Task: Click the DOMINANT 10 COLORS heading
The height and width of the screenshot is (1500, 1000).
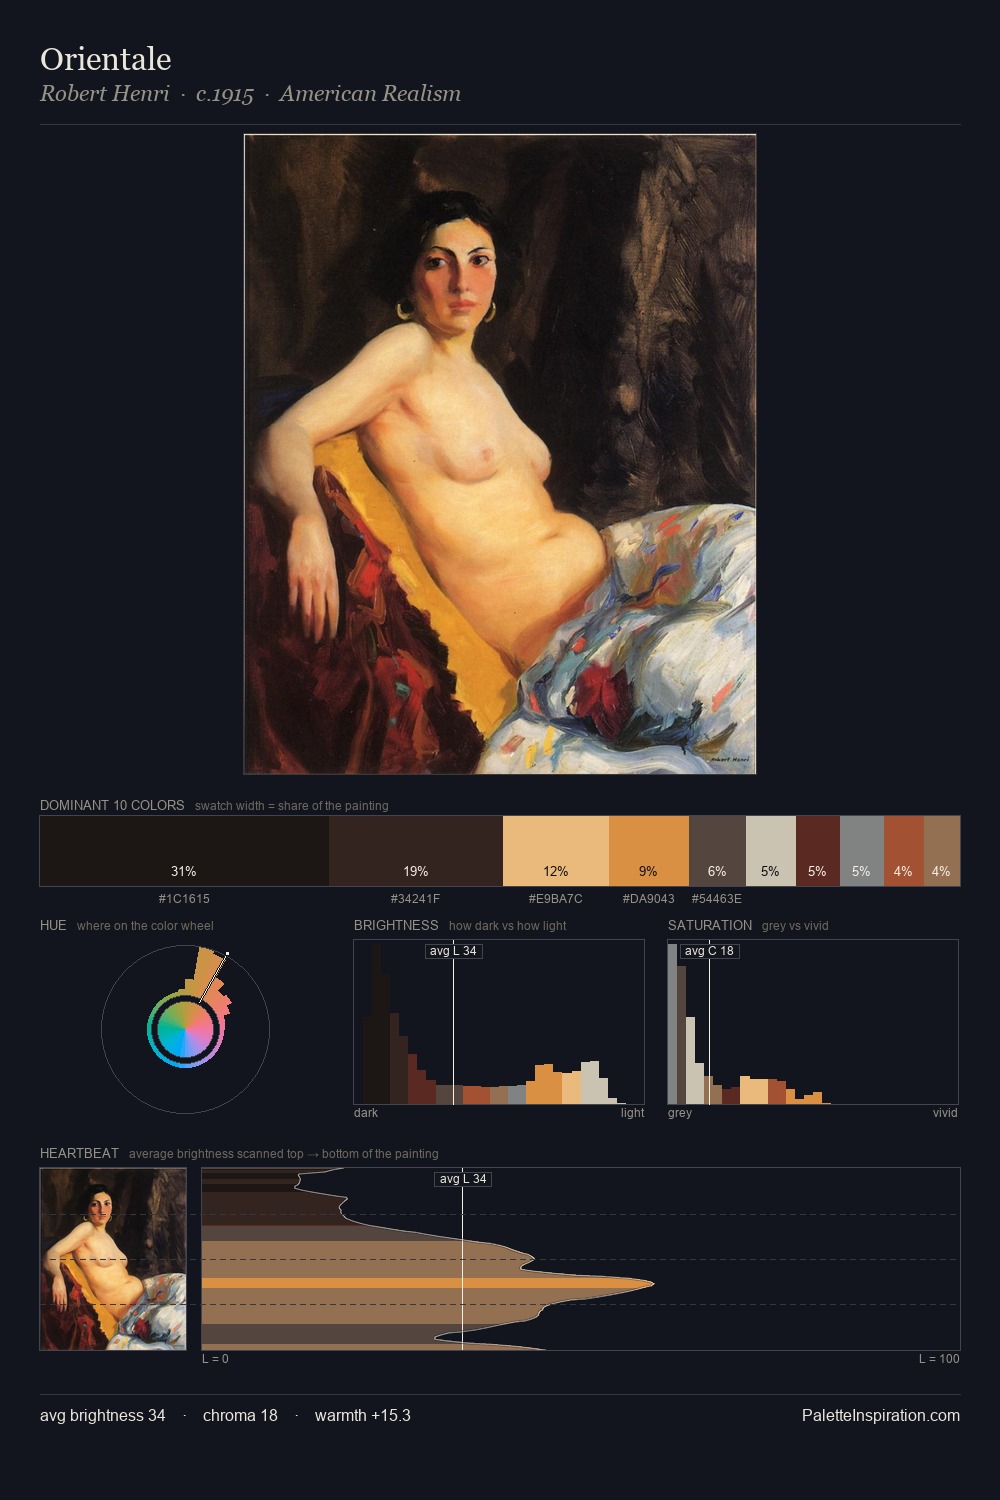Action: tap(112, 805)
